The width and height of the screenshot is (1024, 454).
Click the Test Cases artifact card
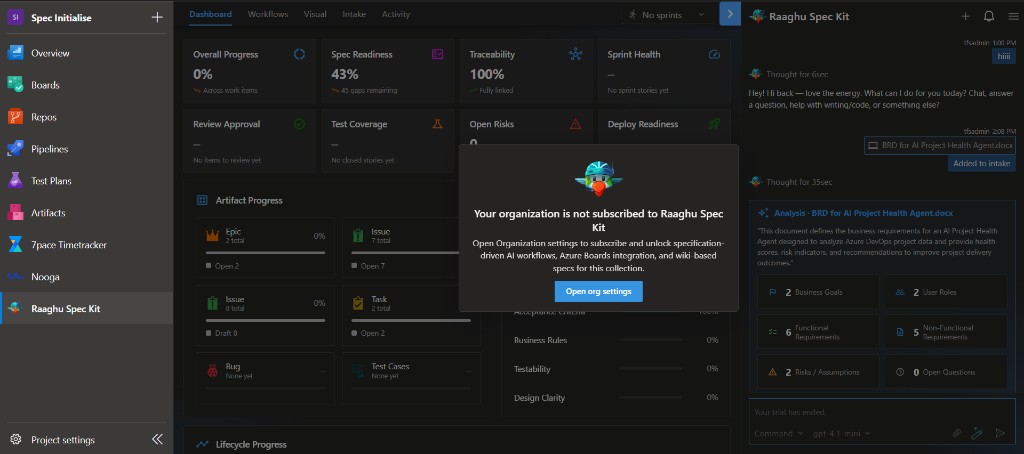click(x=411, y=378)
